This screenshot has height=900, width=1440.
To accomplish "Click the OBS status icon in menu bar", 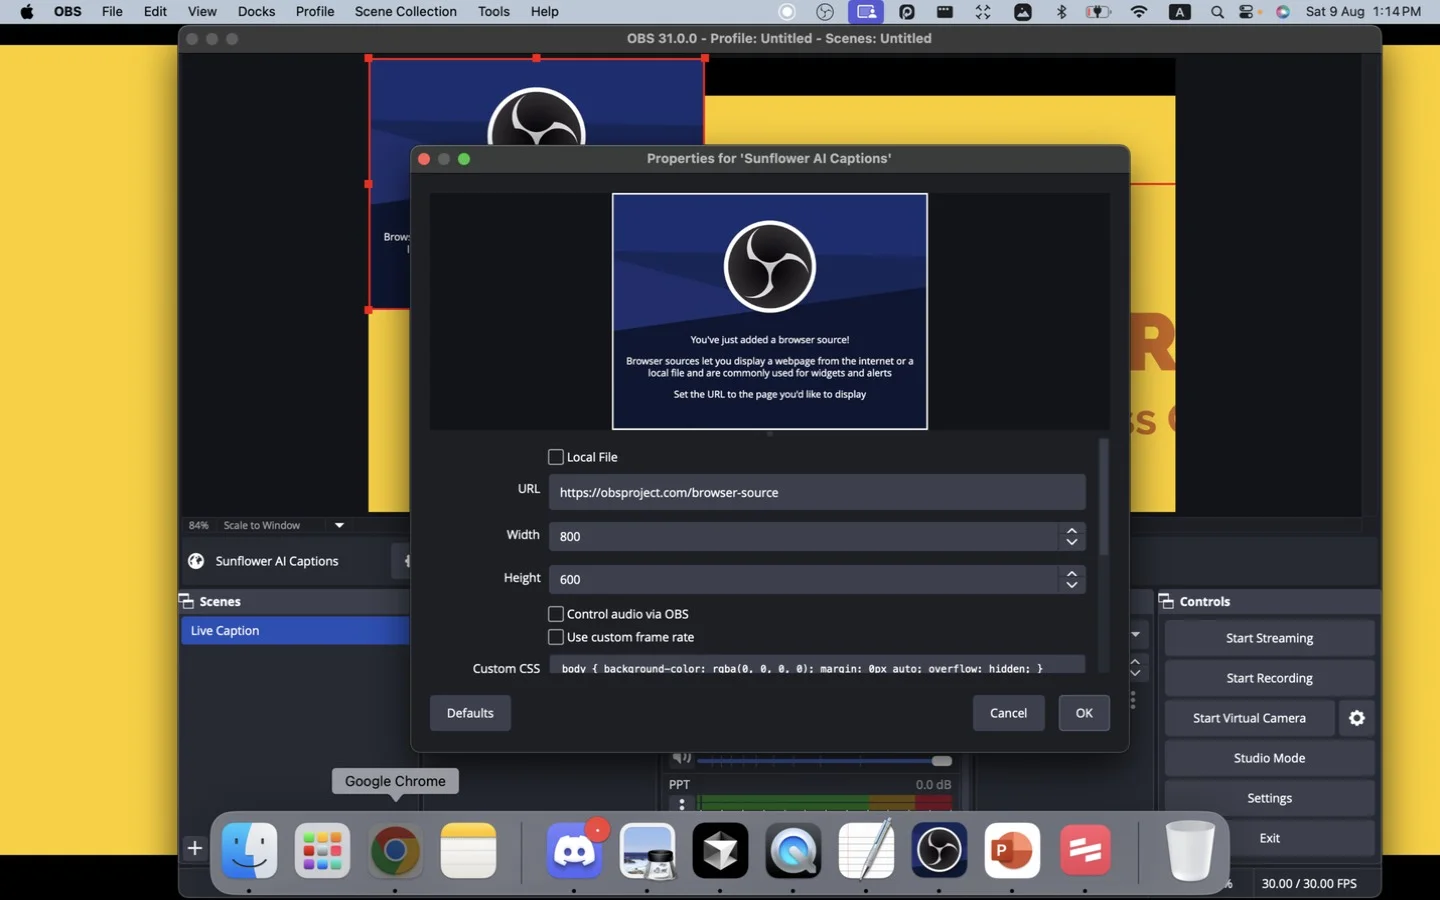I will pyautogui.click(x=825, y=12).
